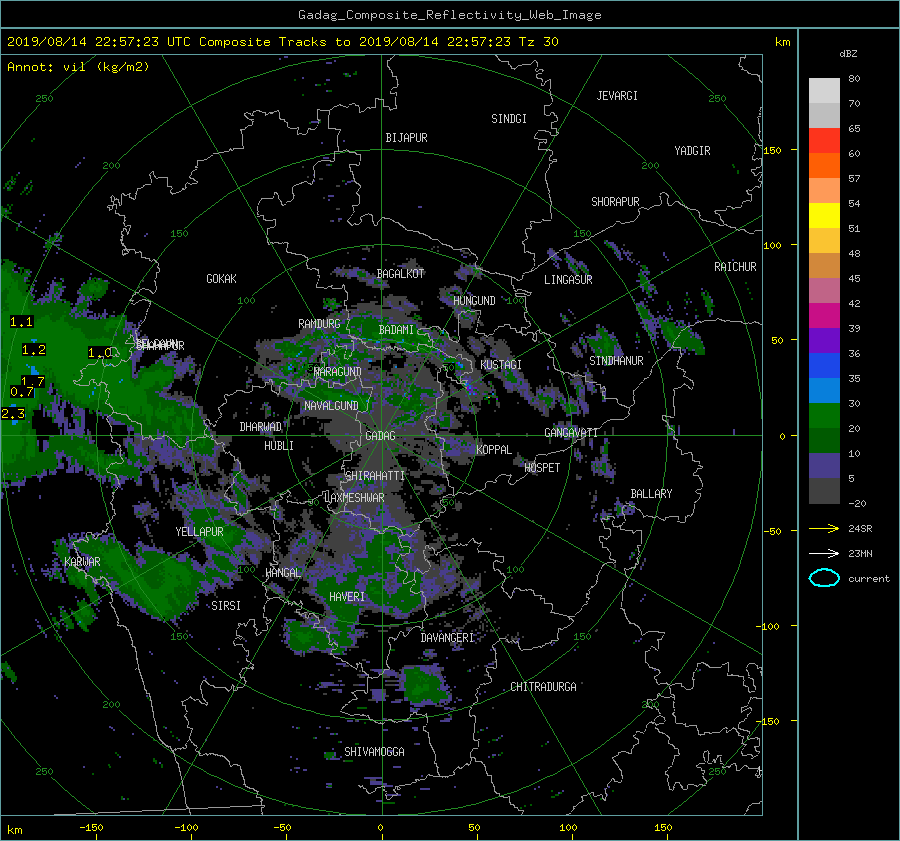Select the 51 dBZ yellow color swatch
The image size is (900, 841).
pyautogui.click(x=824, y=216)
